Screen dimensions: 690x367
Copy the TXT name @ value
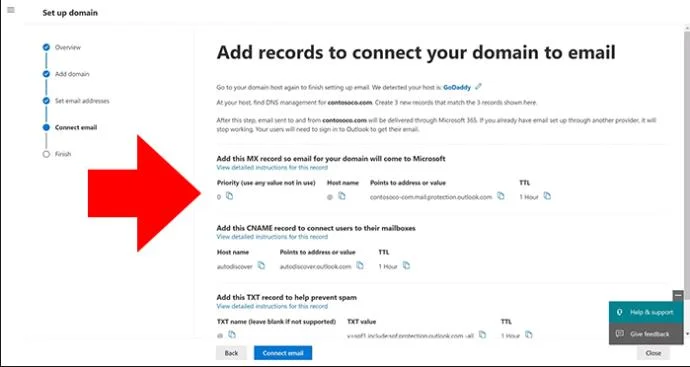click(232, 335)
